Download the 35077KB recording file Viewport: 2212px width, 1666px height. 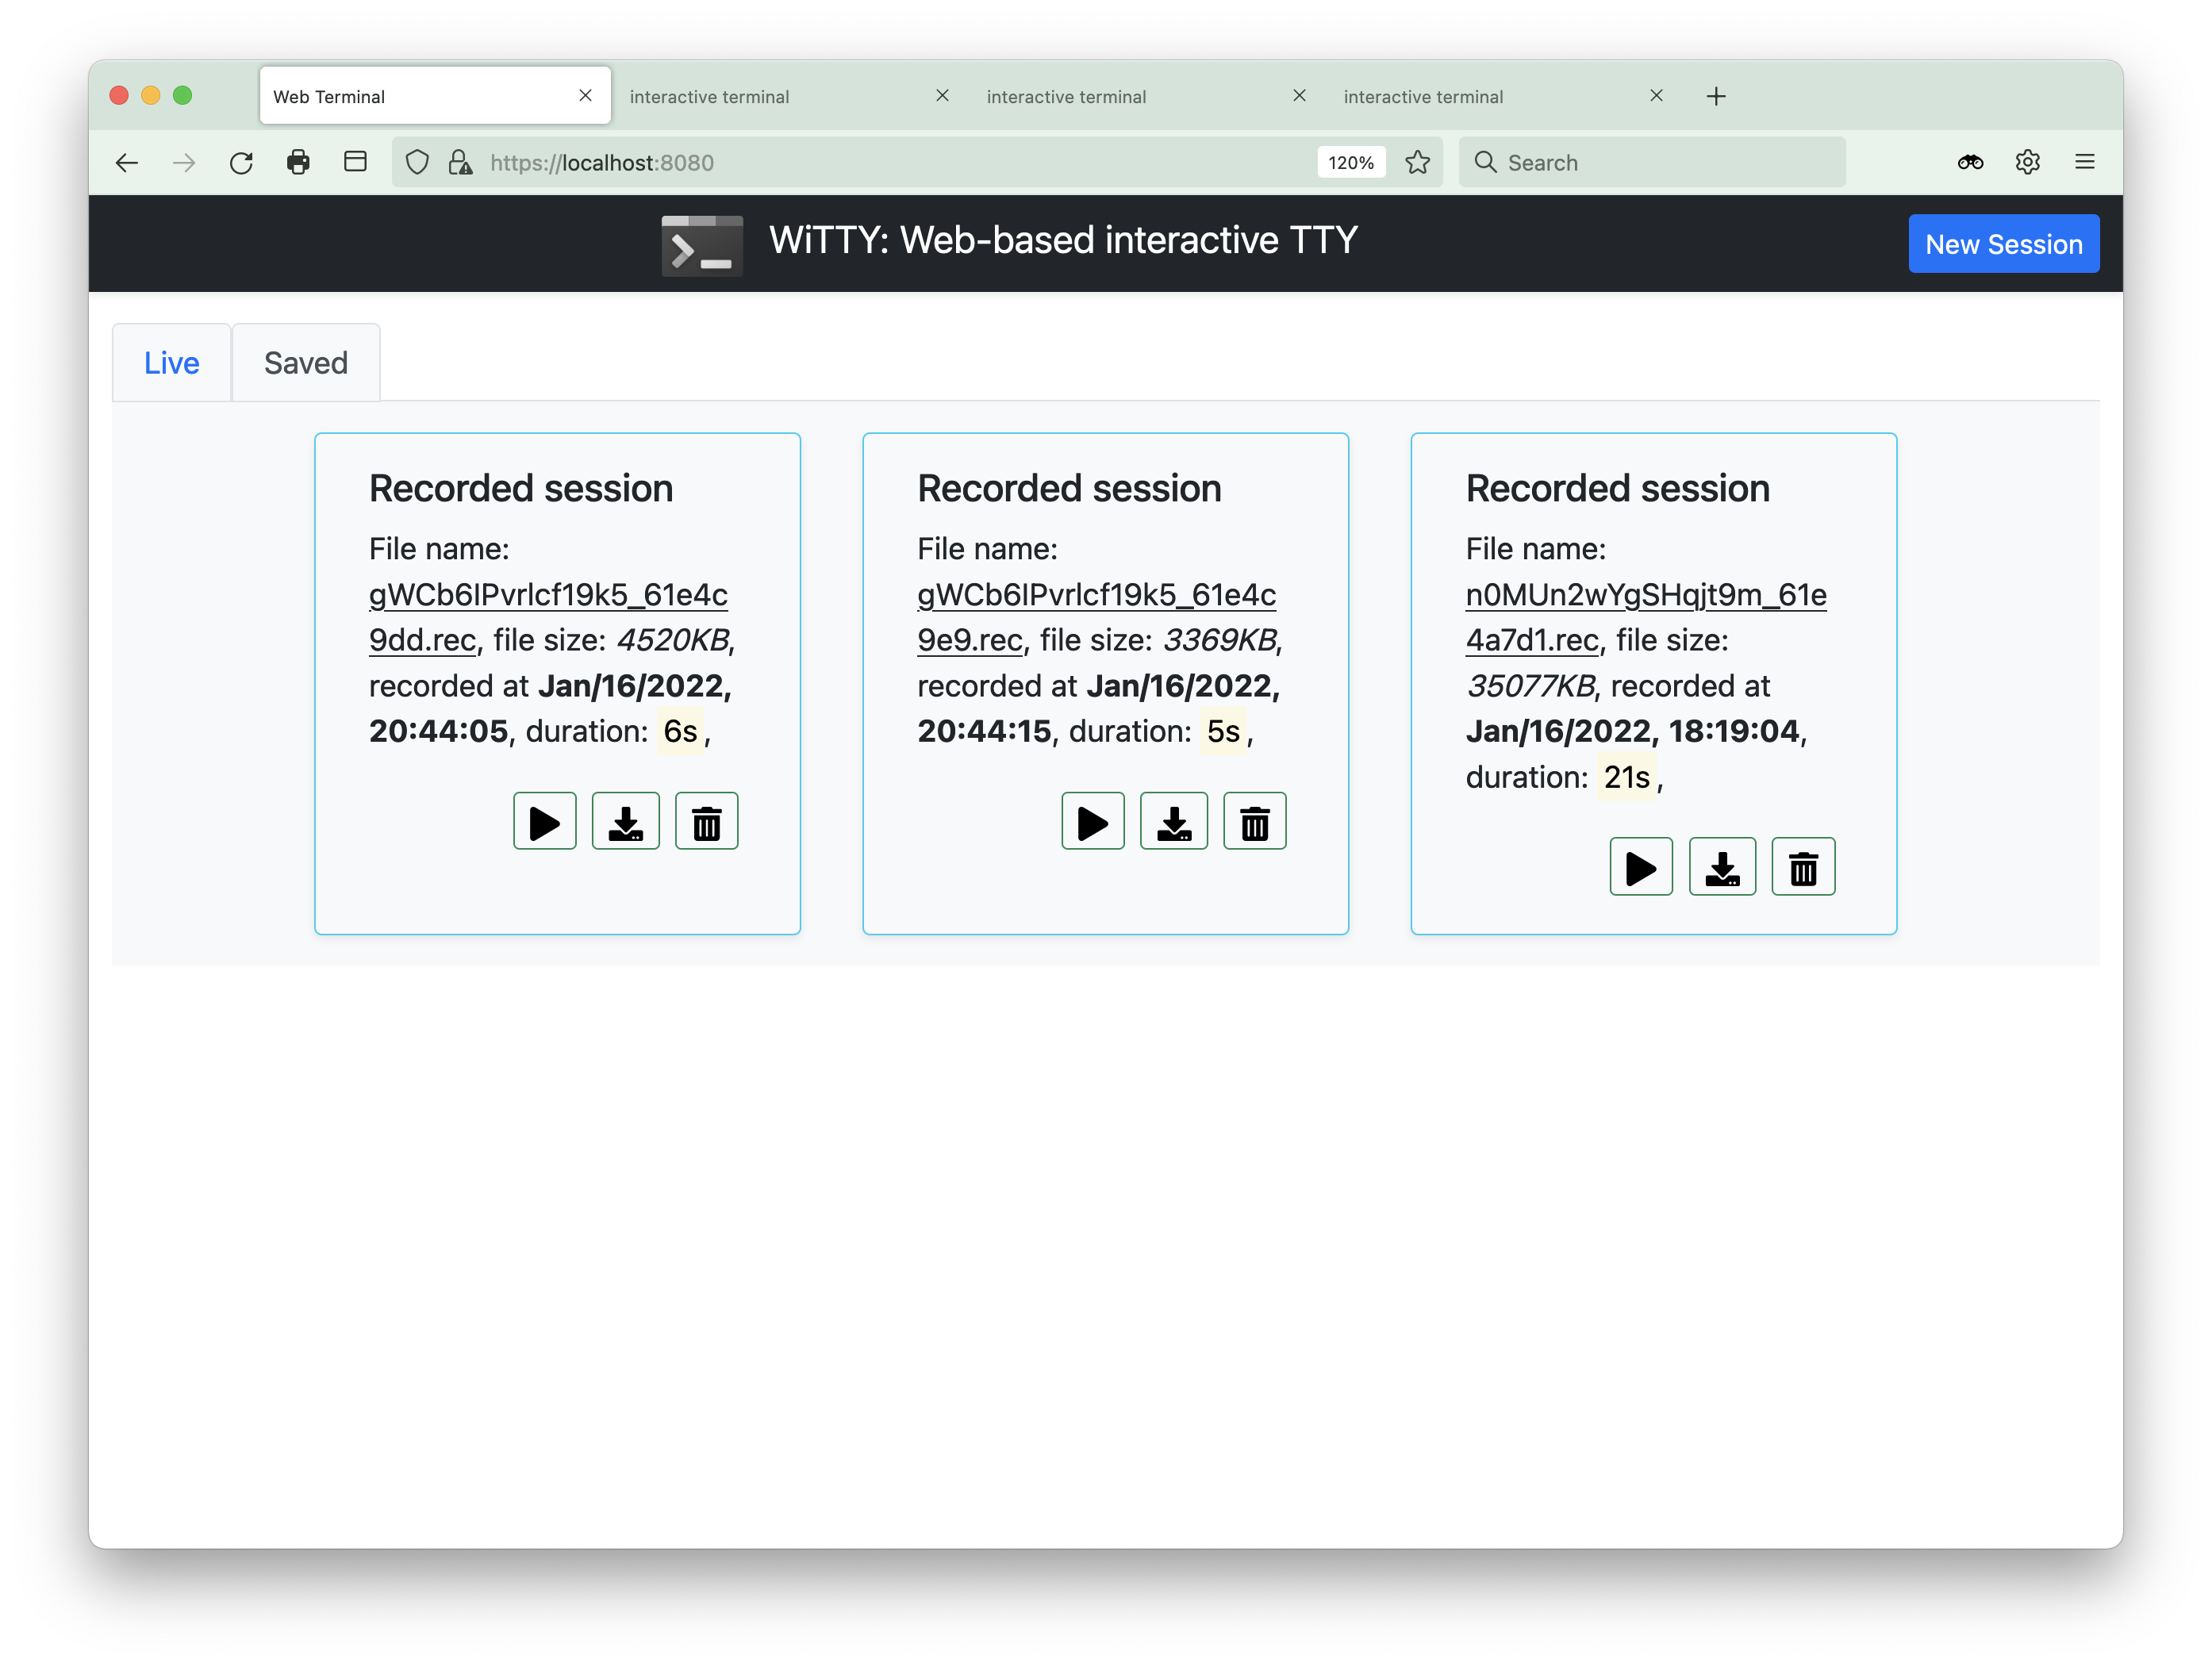1721,866
